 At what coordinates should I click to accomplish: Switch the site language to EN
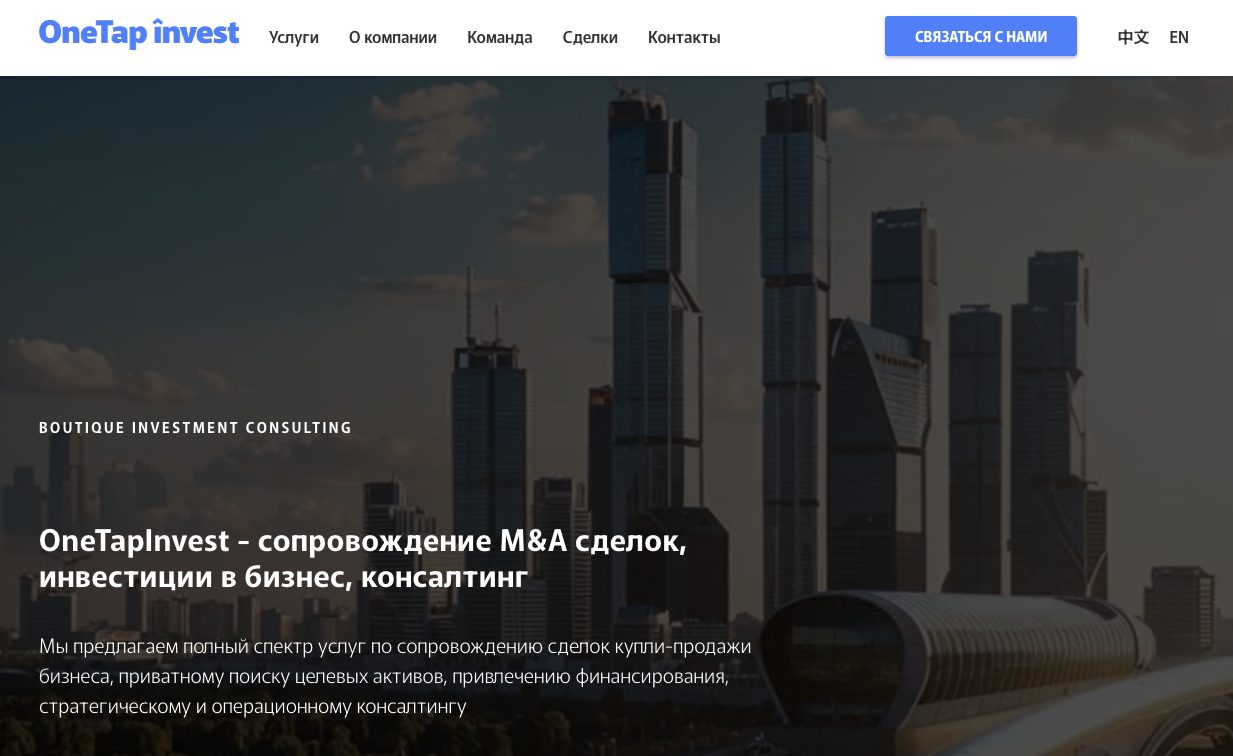point(1179,37)
